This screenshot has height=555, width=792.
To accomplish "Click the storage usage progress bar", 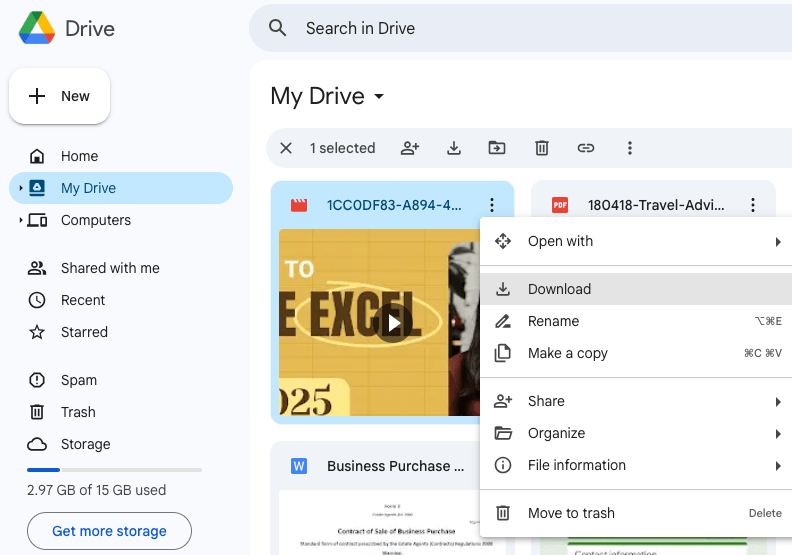I will (114, 470).
